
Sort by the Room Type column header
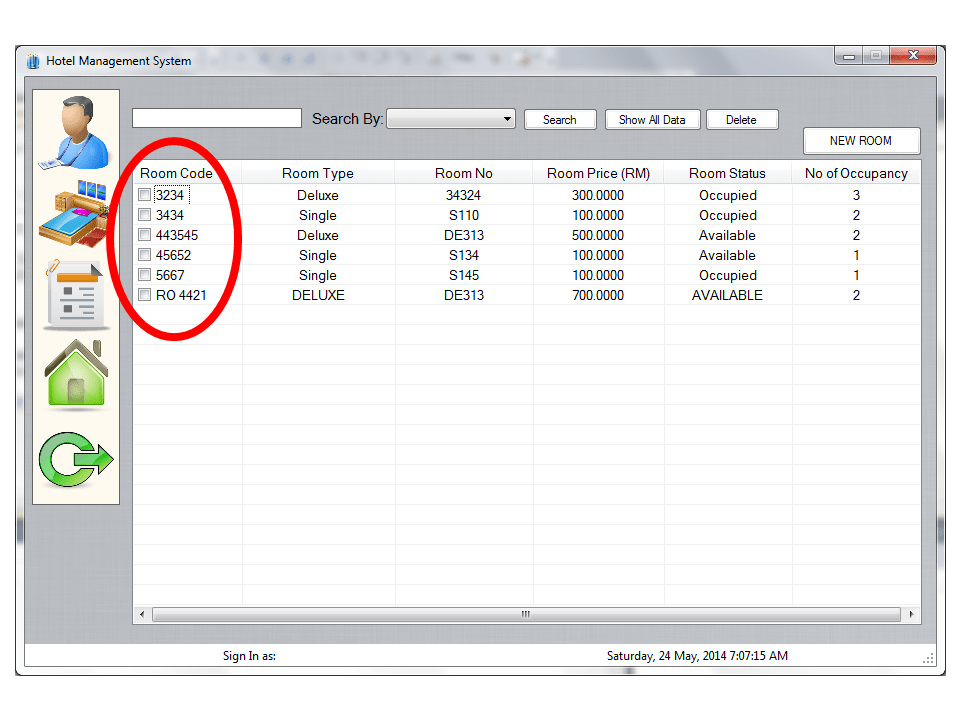coord(318,173)
